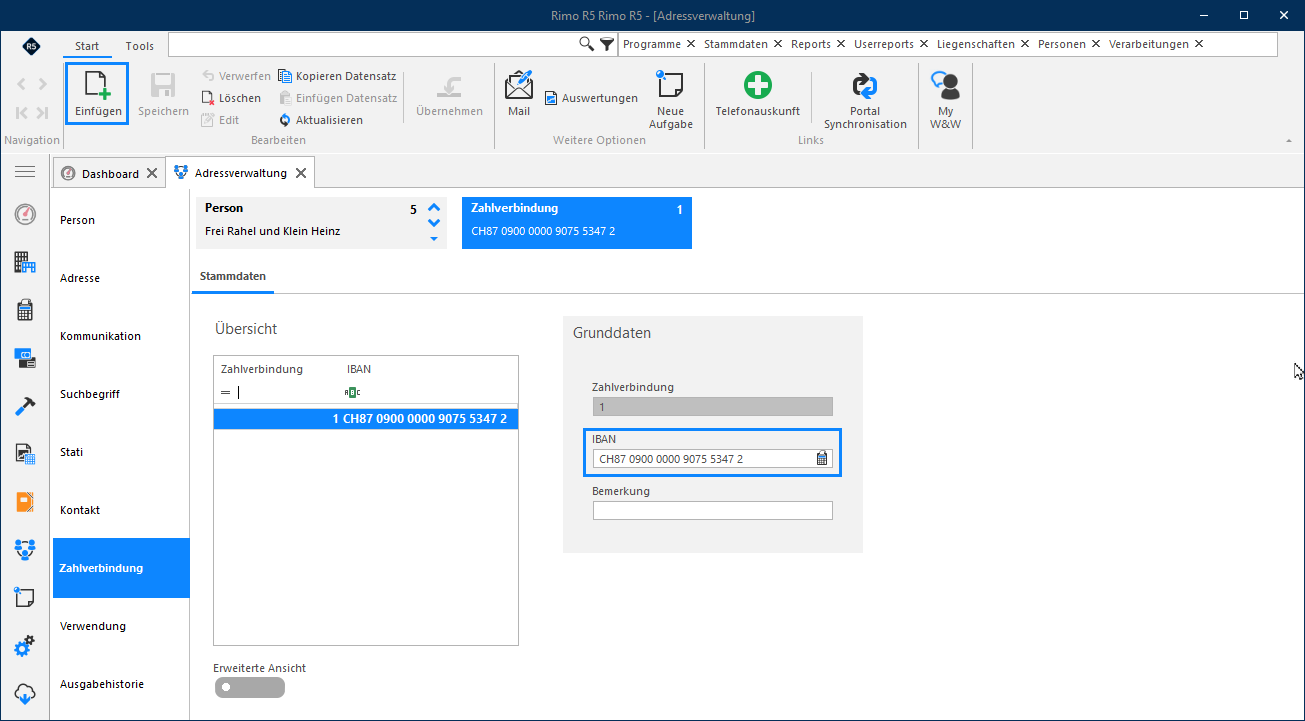The image size is (1305, 721).
Task: Open the buildings icon in the sidebar
Action: coord(25,263)
